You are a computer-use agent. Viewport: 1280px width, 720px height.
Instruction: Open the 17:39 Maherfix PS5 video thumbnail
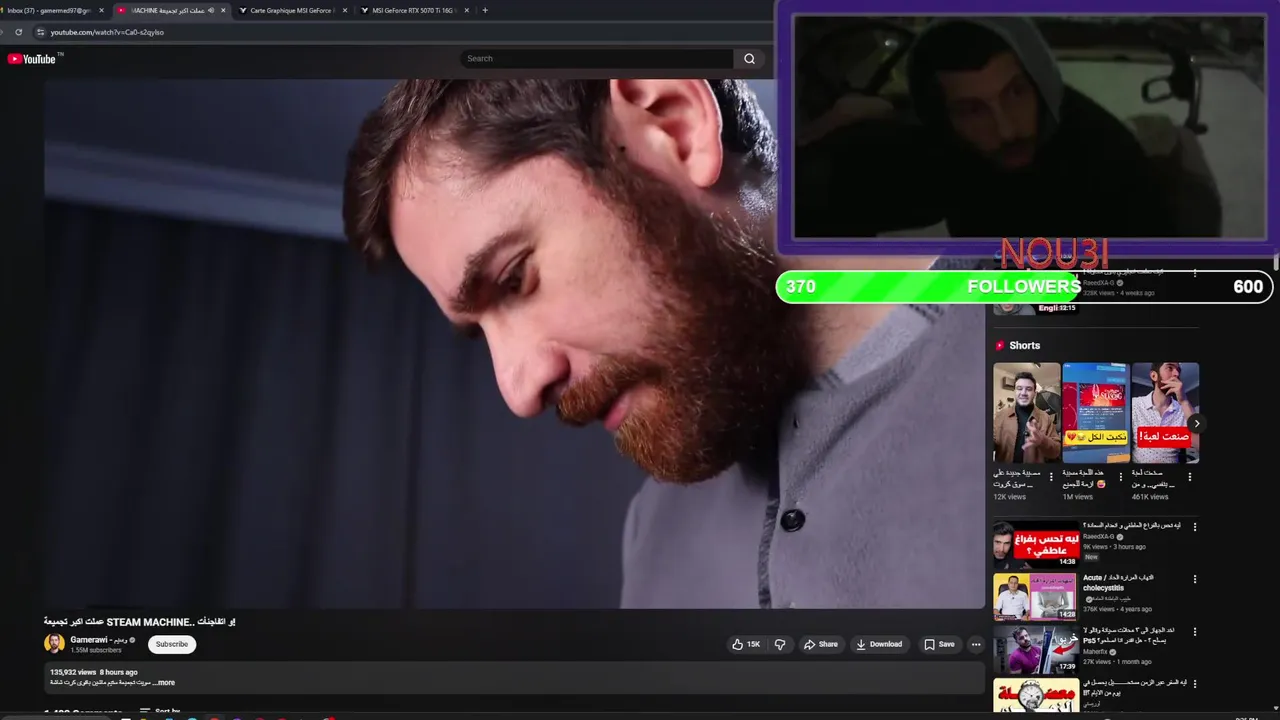click(1036, 649)
